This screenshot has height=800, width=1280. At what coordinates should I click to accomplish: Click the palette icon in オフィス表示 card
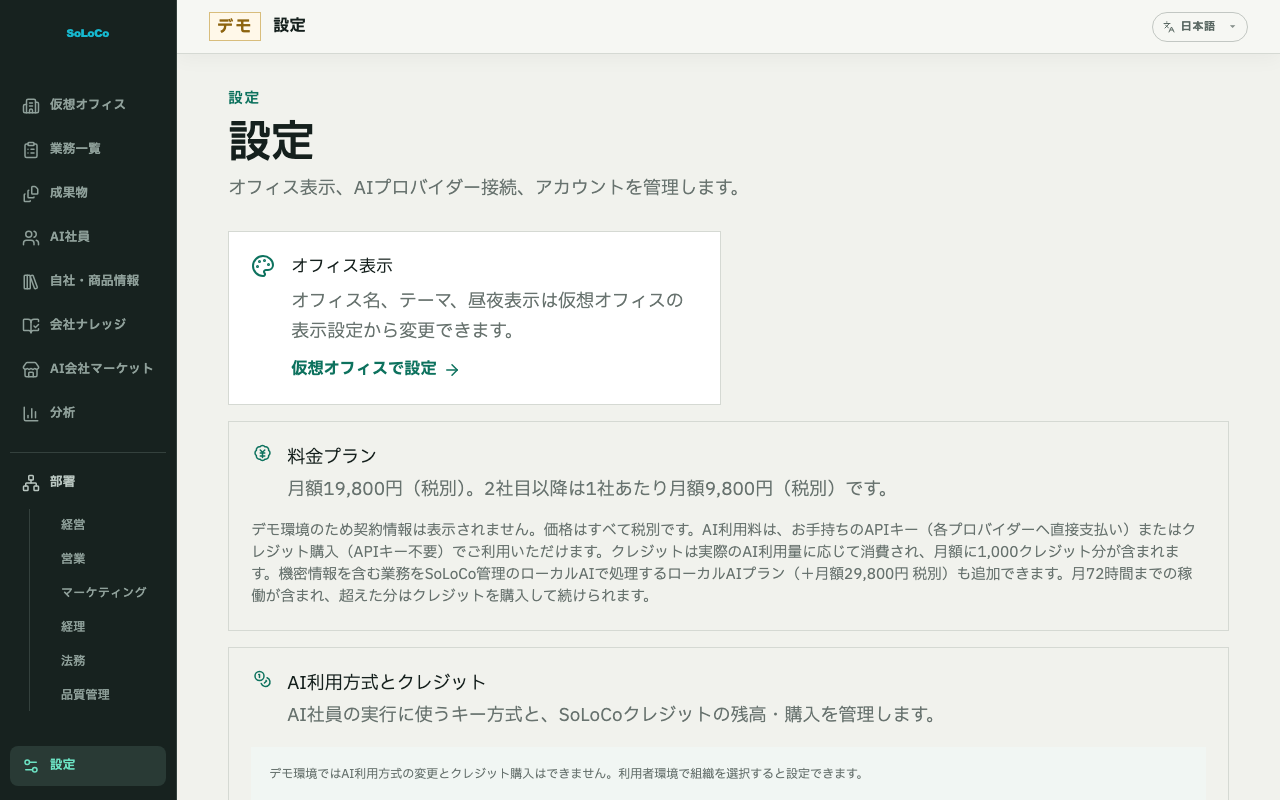(263, 266)
